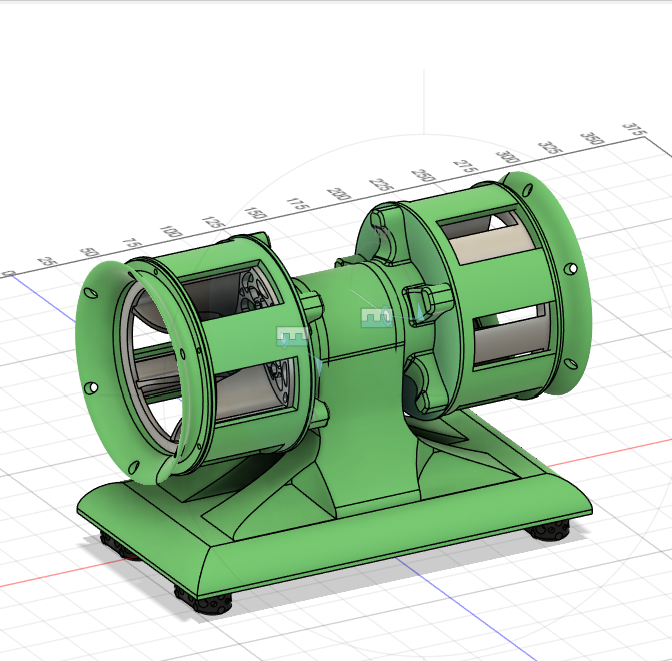
Task: Click the left rigid joint icon
Action: (291, 337)
